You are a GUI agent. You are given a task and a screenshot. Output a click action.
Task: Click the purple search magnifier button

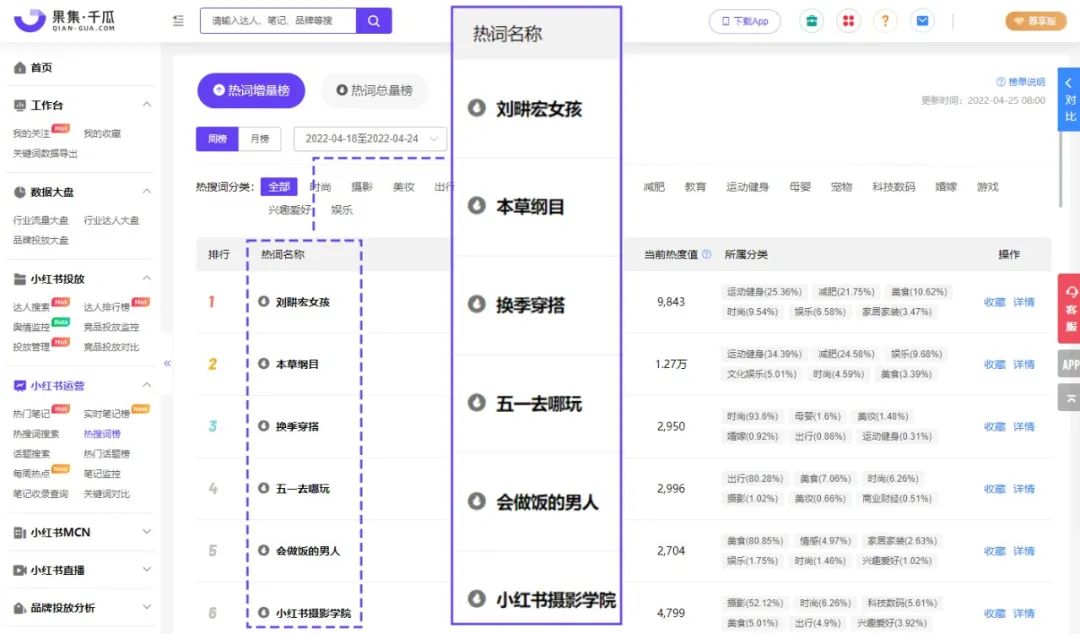374,21
